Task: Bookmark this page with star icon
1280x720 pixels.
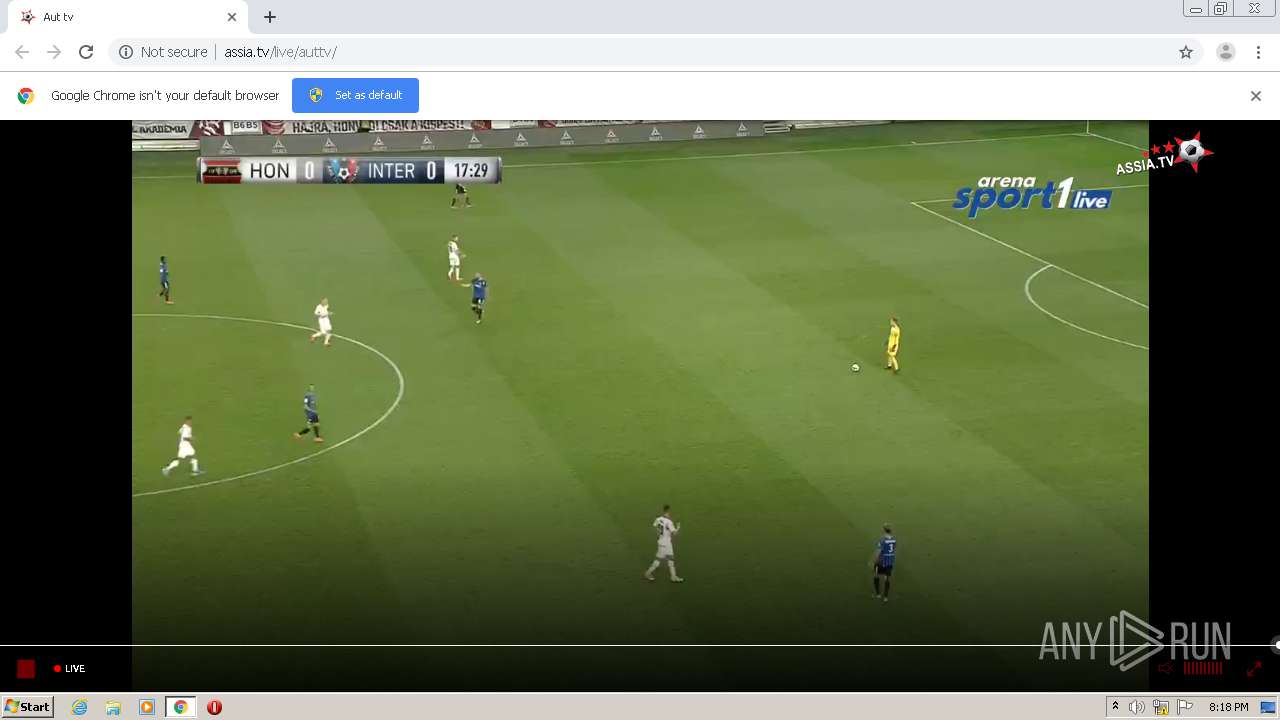Action: 1186,52
